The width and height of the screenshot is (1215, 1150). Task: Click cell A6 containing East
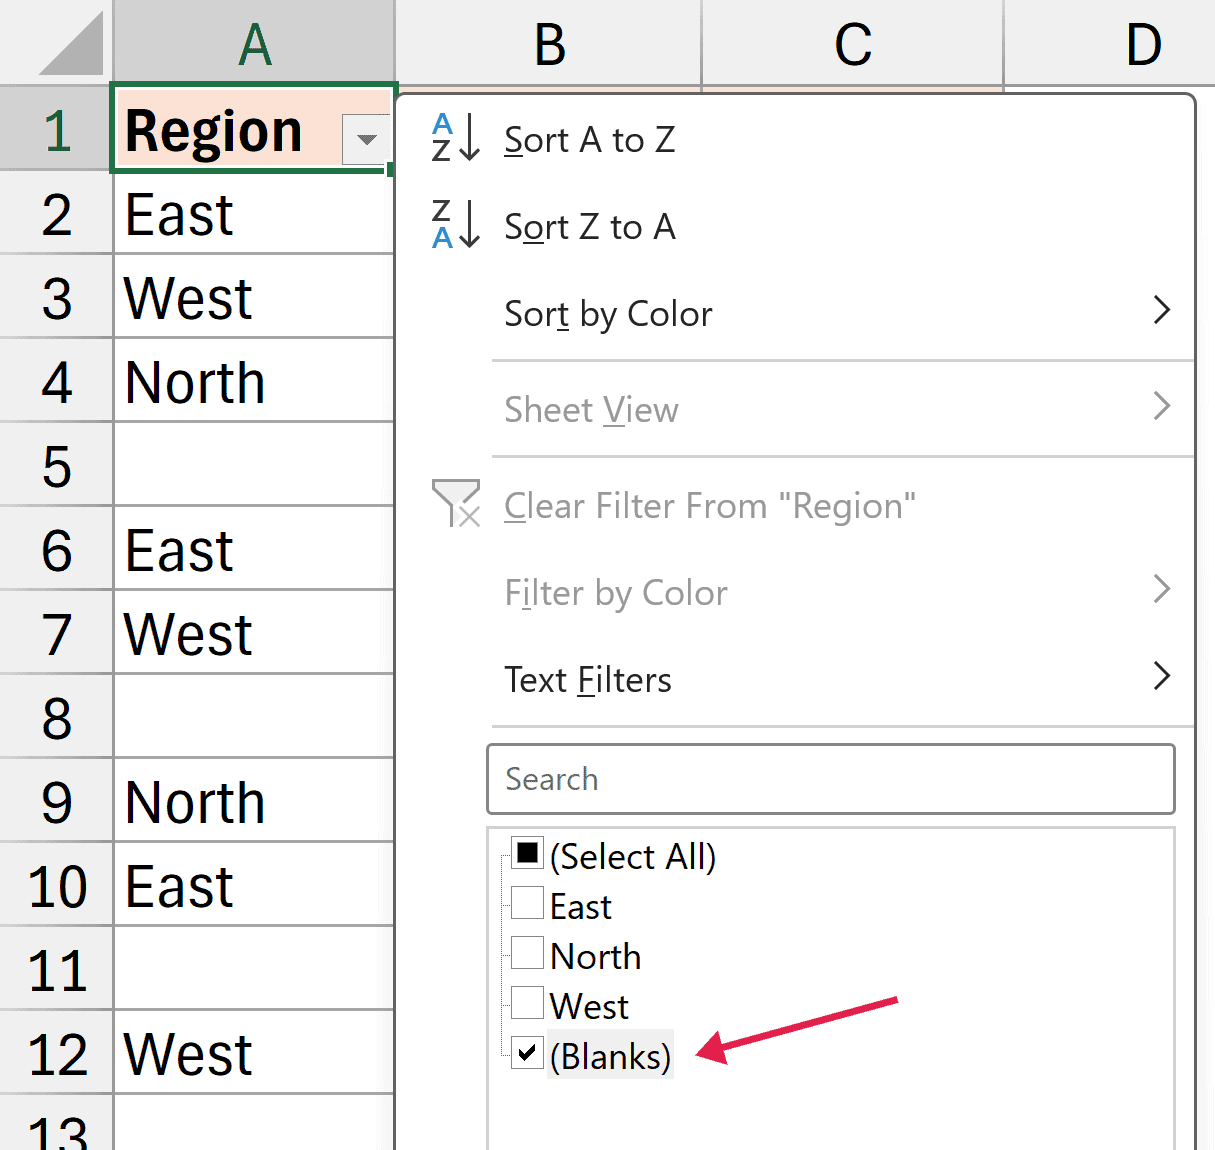click(x=254, y=550)
